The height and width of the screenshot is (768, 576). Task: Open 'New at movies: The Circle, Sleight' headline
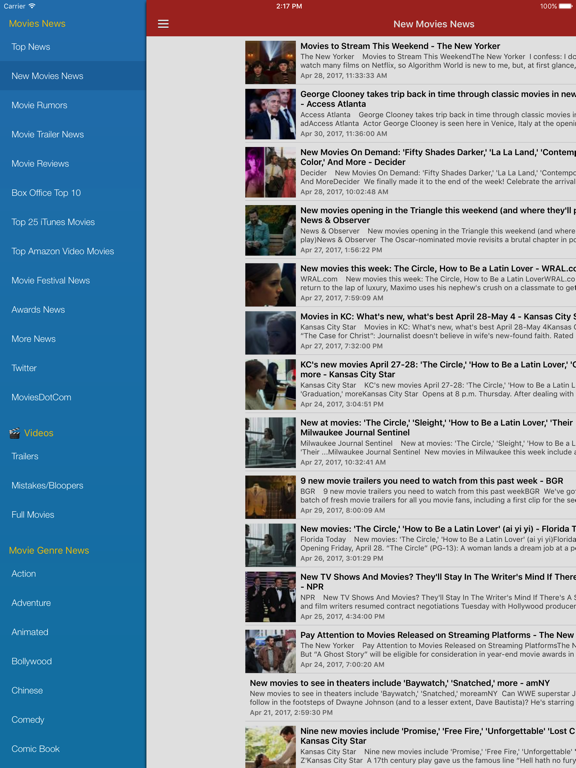[x=438, y=428]
